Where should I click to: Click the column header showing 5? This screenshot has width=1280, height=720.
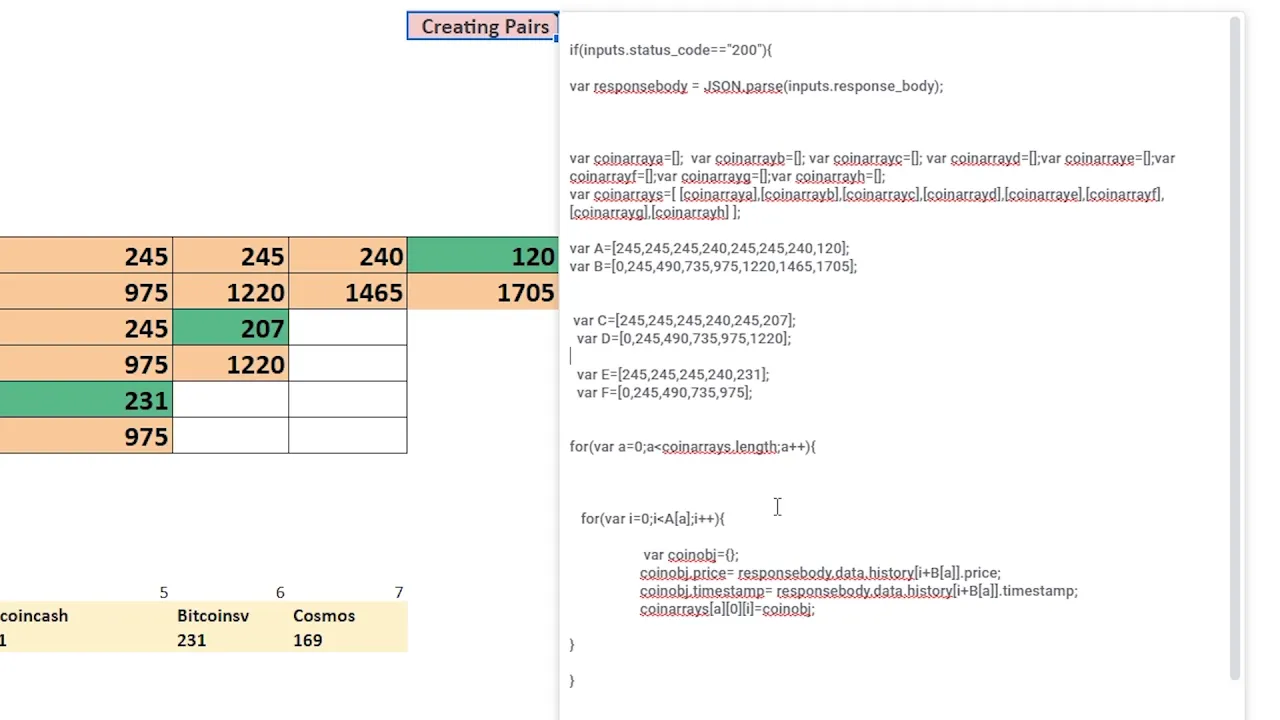163,592
